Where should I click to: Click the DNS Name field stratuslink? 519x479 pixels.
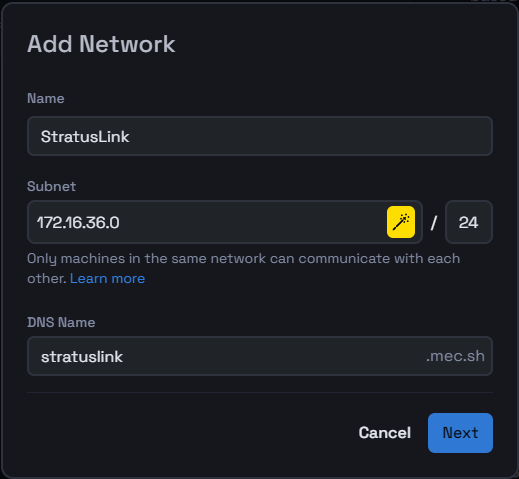[x=260, y=356]
